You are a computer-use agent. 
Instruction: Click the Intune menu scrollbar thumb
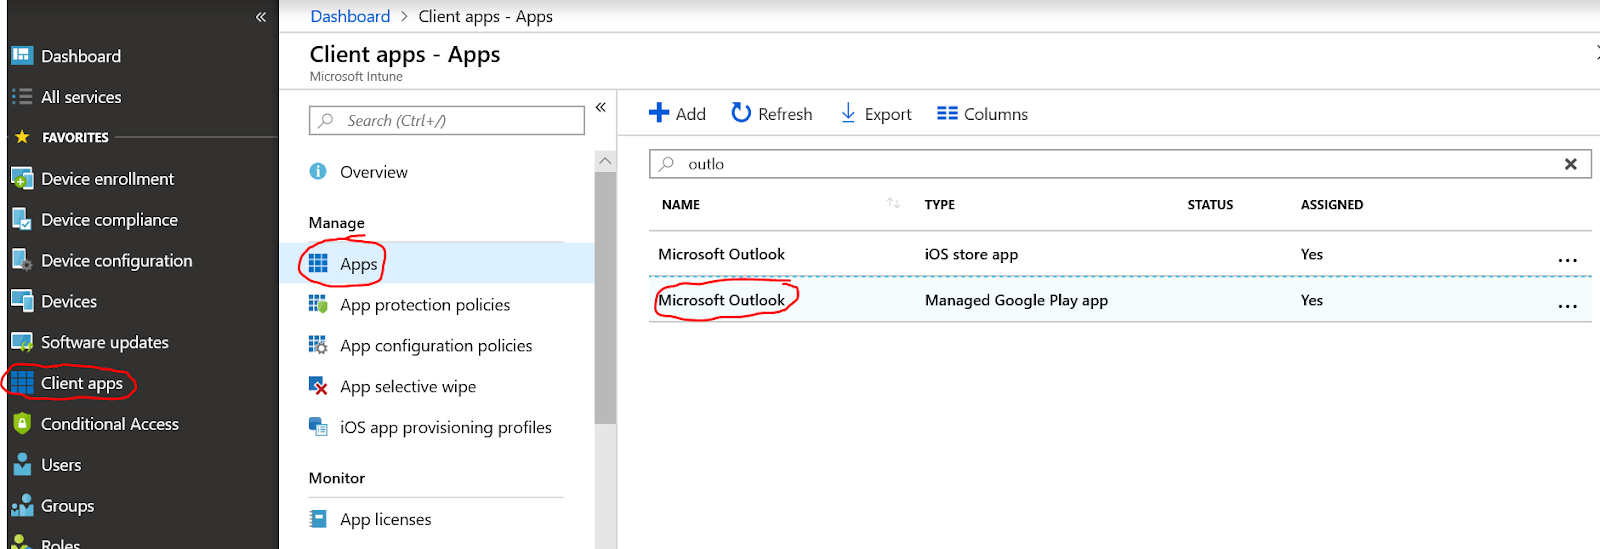click(x=605, y=297)
